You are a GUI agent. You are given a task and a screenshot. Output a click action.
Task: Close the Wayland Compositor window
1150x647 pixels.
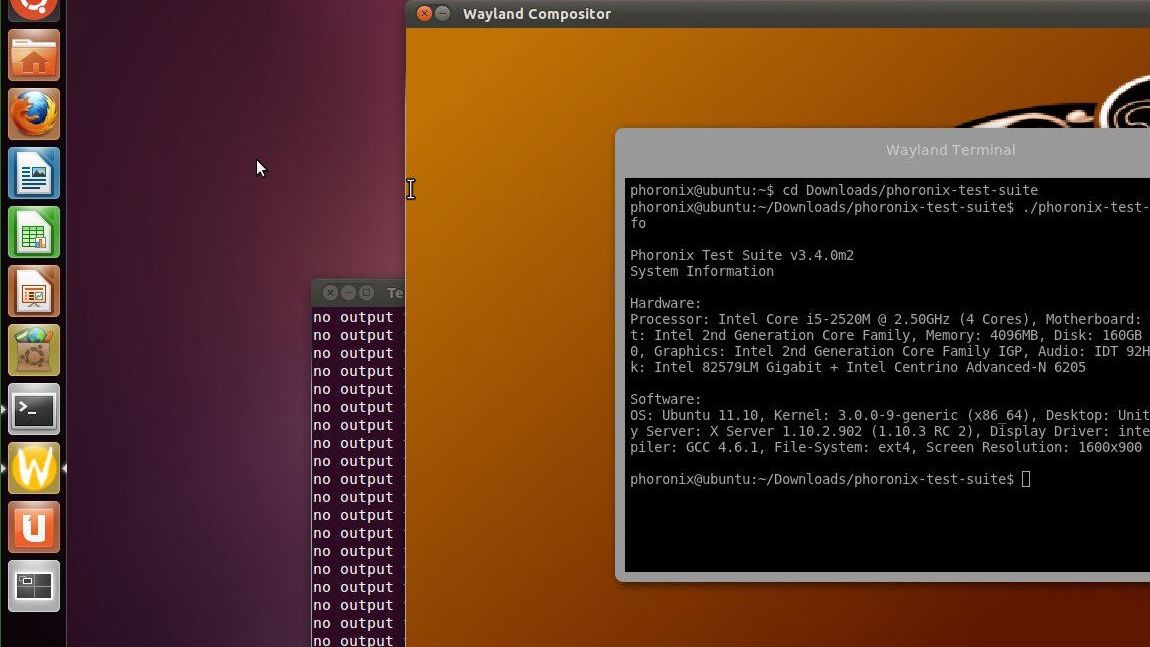424,13
